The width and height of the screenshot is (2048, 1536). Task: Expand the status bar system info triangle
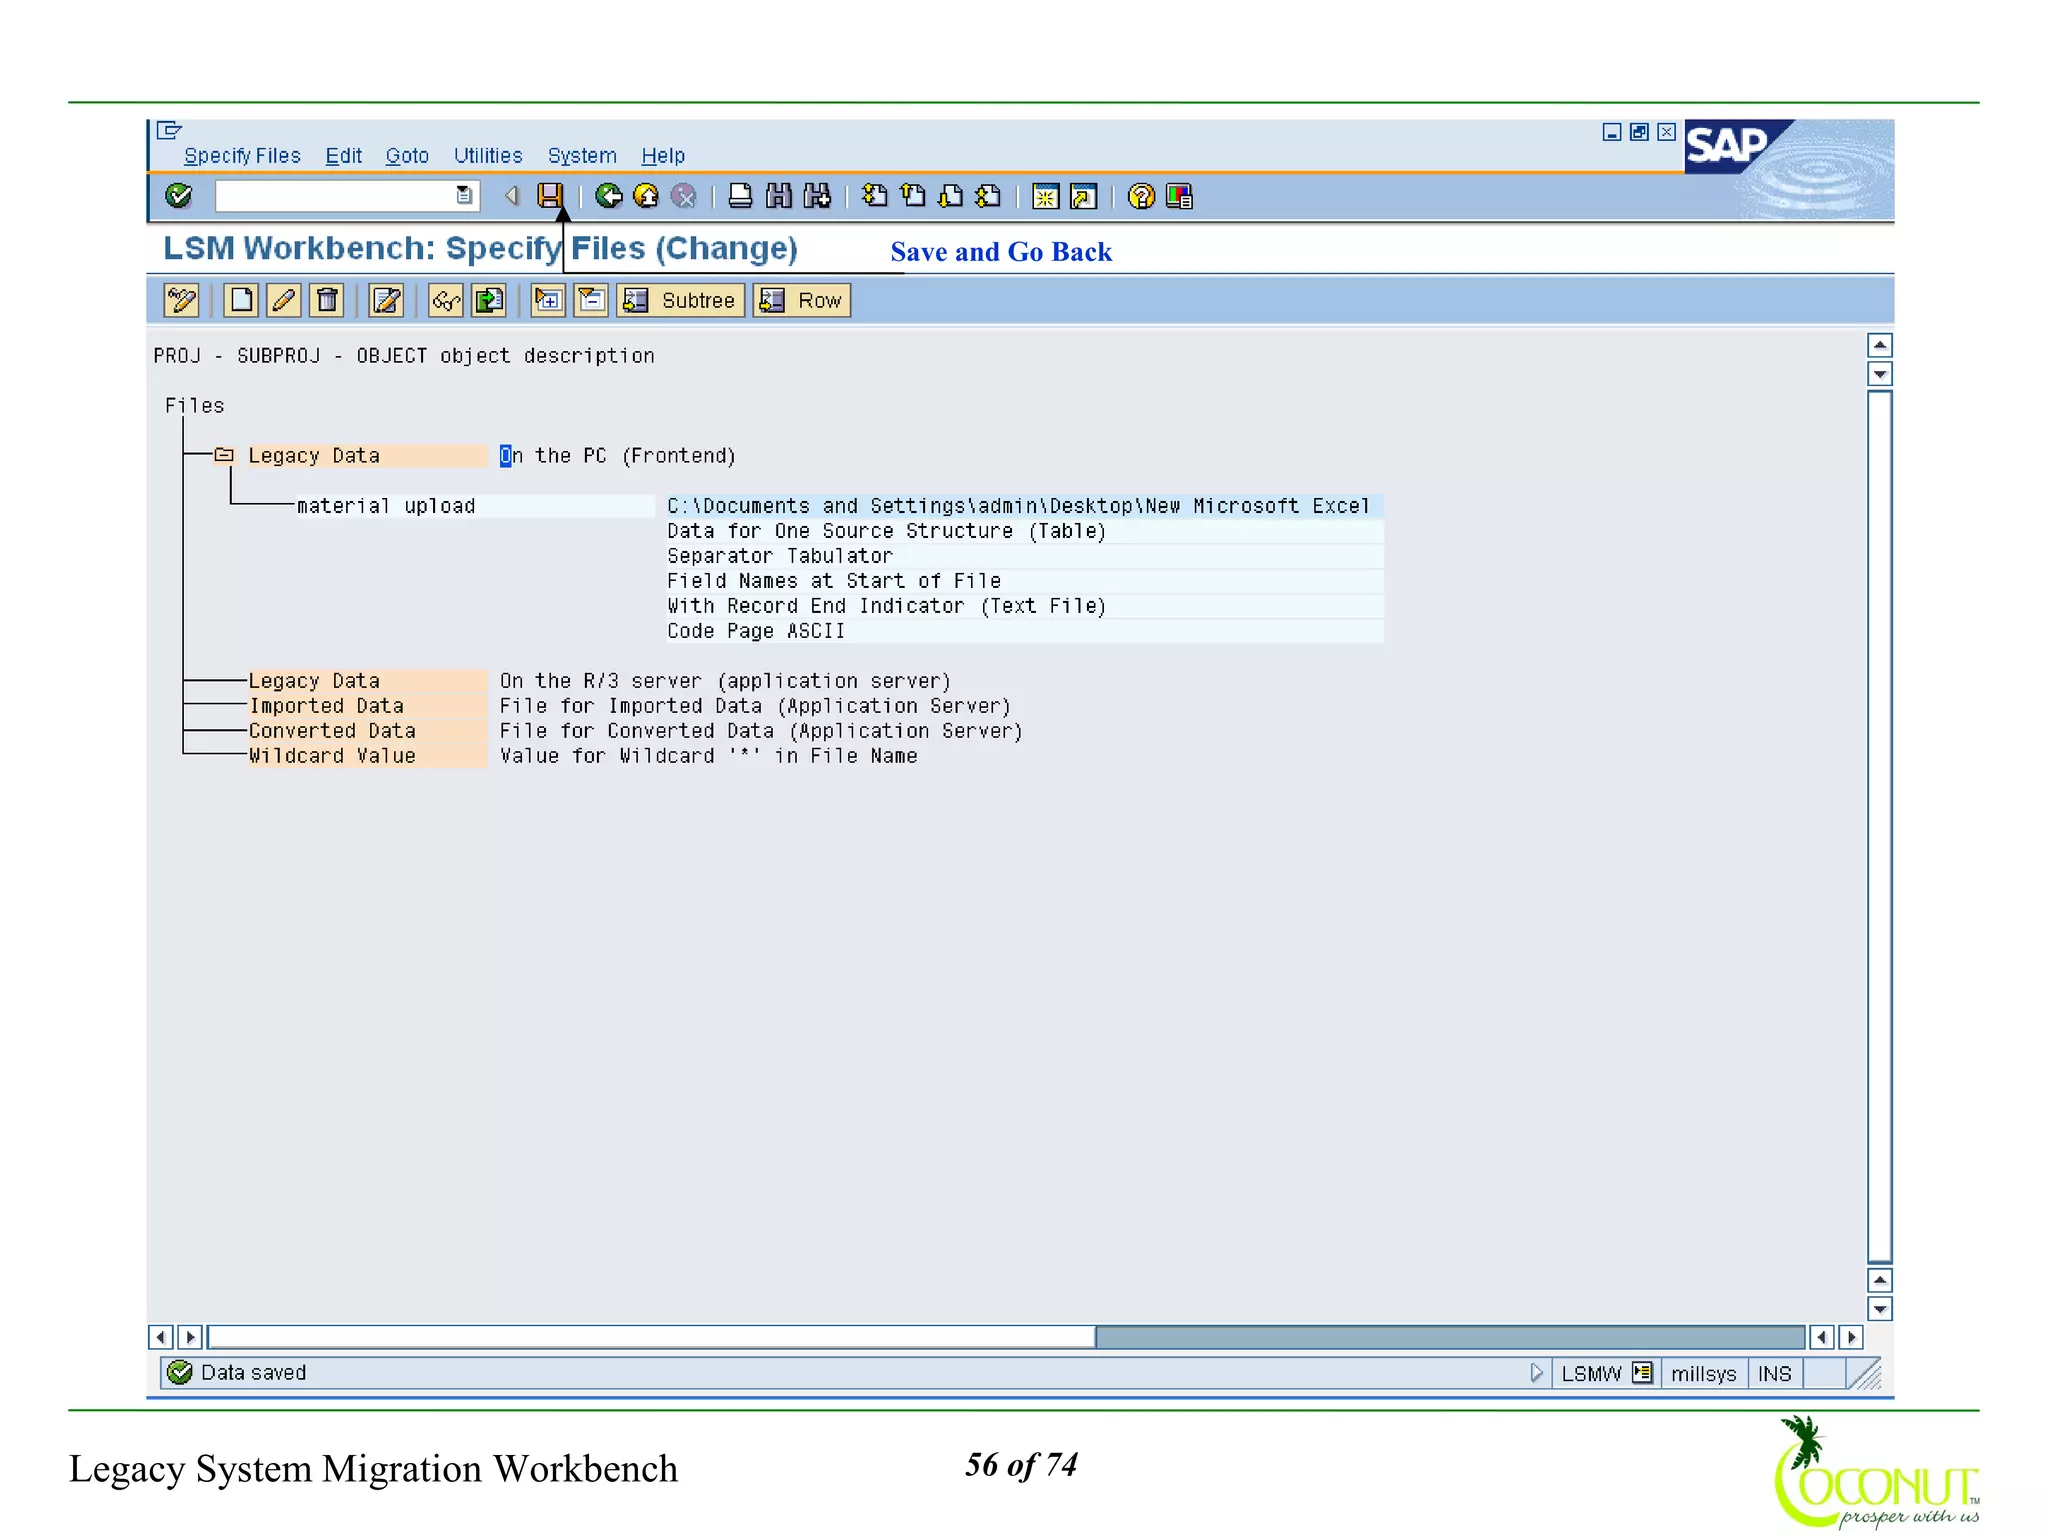coord(1536,1373)
